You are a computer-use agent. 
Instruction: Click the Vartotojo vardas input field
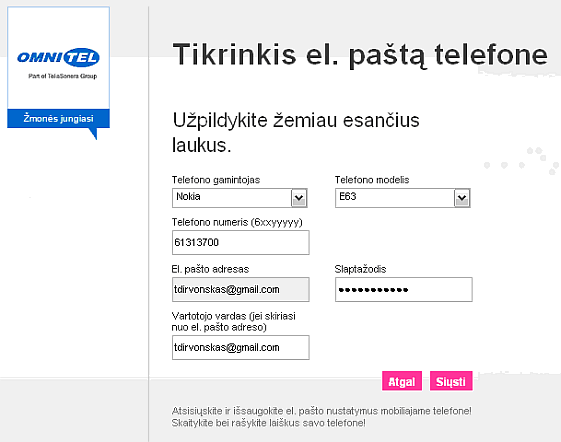pos(240,348)
